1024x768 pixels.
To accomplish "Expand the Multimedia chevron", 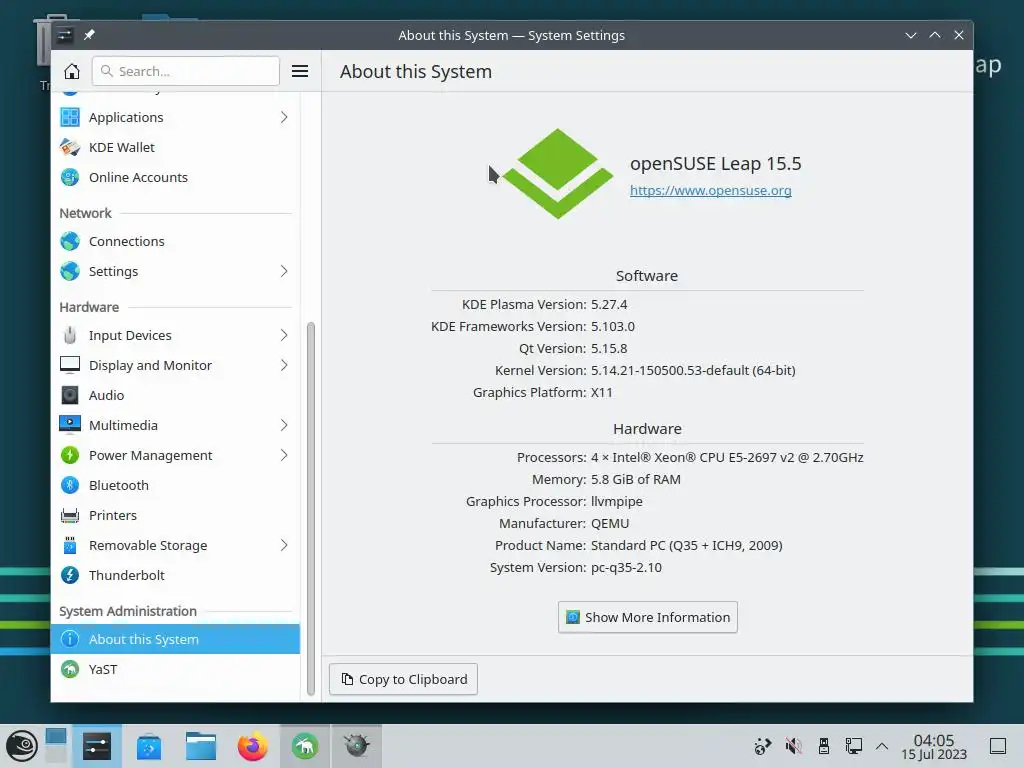I will point(284,426).
